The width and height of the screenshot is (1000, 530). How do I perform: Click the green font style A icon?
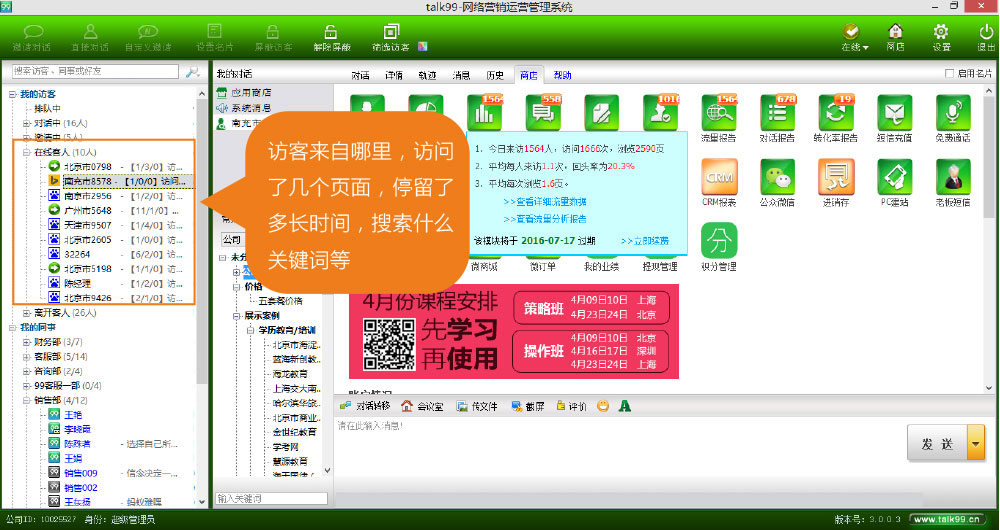pyautogui.click(x=625, y=406)
